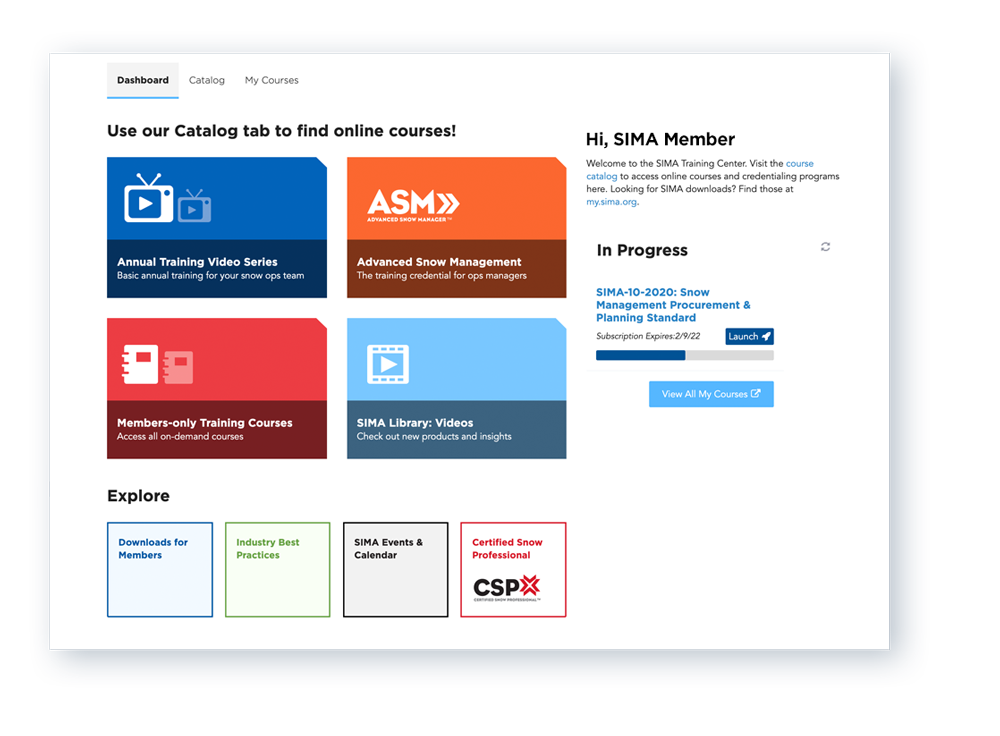Viewport: 1000px width, 736px height.
Task: Launch the SIMA-10-2020 course
Action: (x=749, y=336)
